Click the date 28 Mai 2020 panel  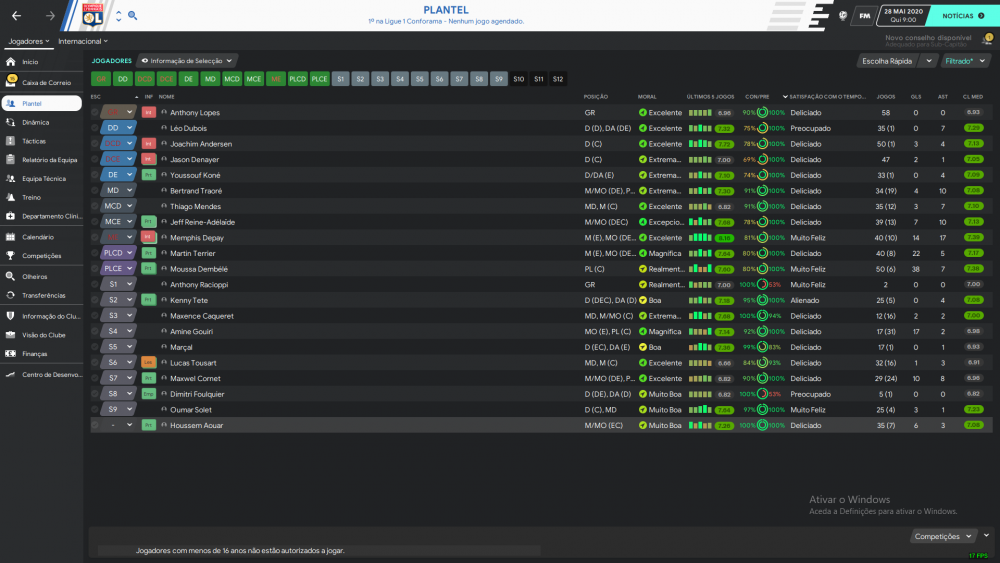(903, 15)
